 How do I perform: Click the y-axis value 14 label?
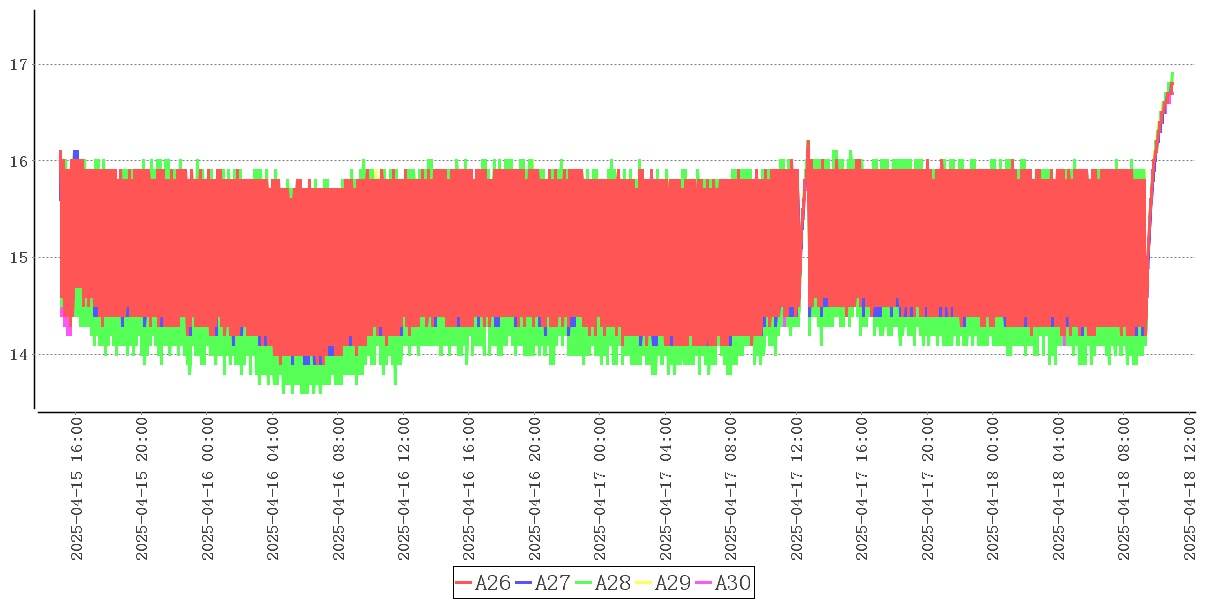pos(17,355)
